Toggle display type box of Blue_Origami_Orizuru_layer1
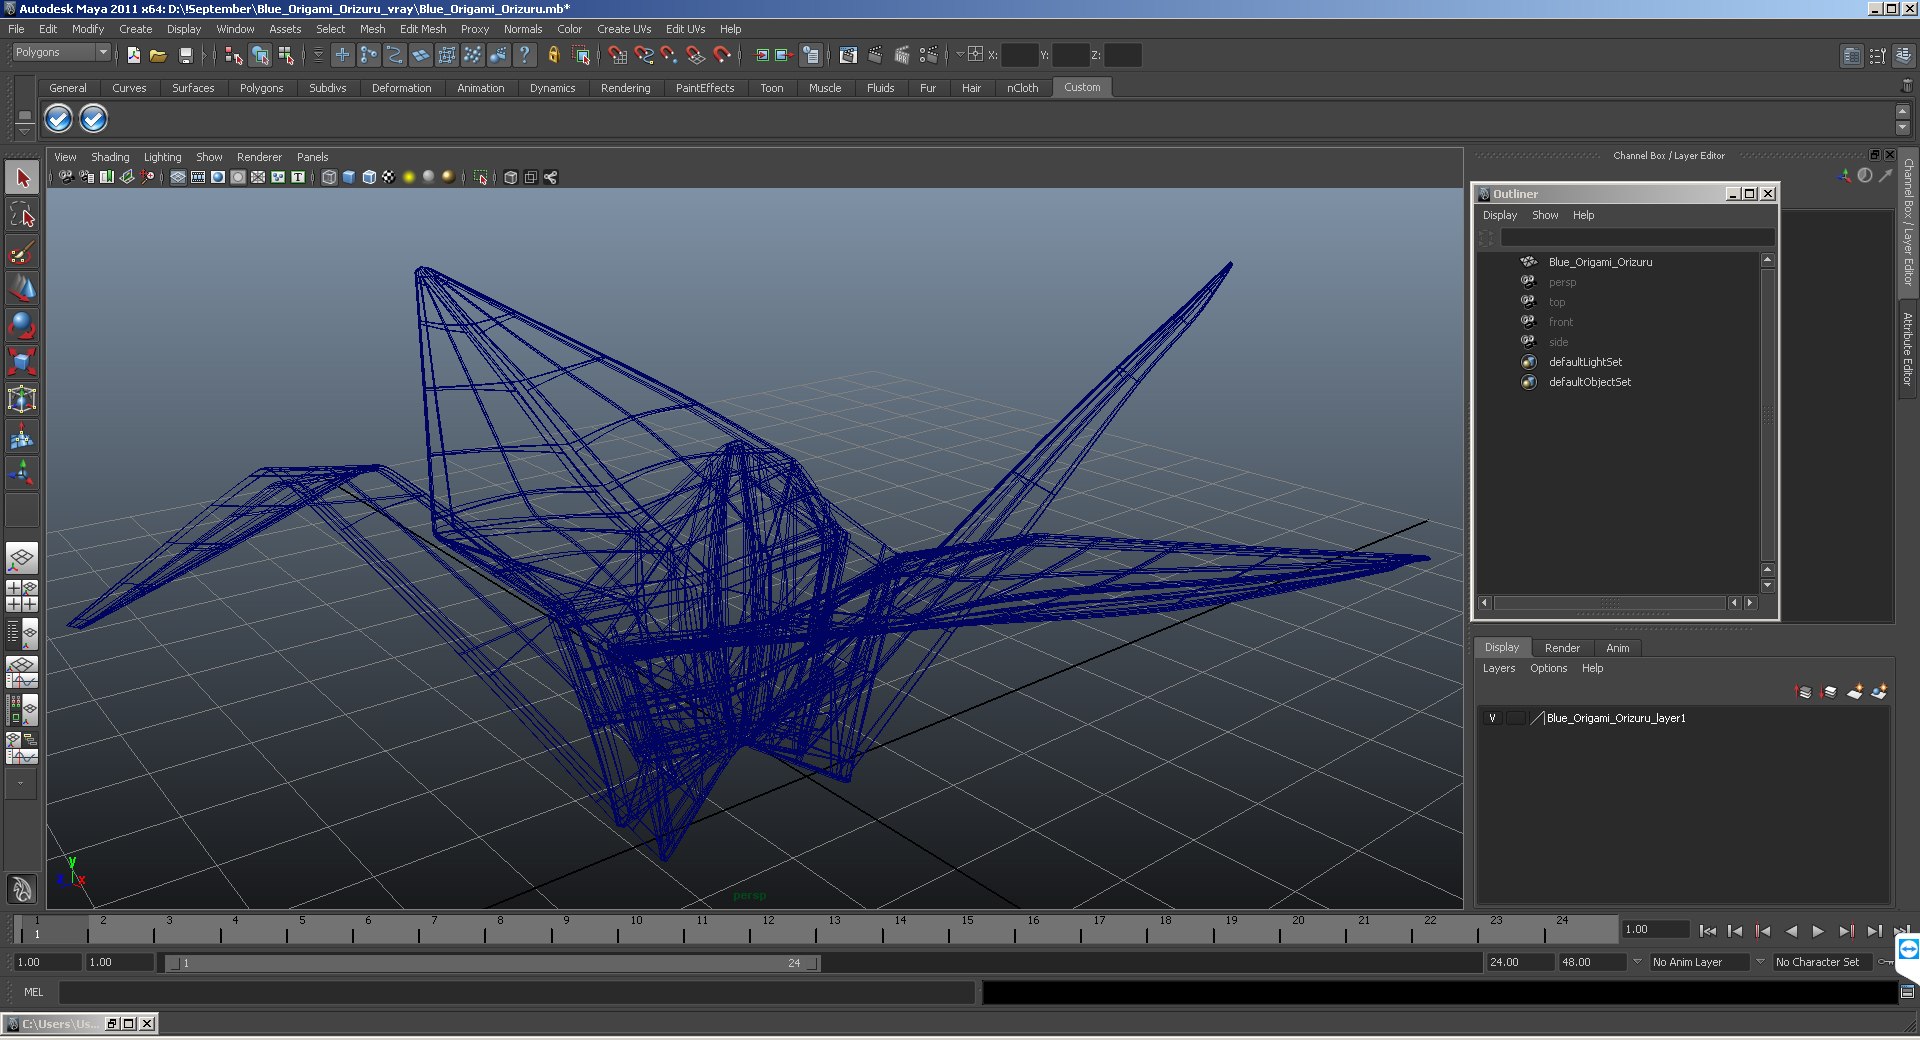The image size is (1920, 1040). tap(1516, 718)
